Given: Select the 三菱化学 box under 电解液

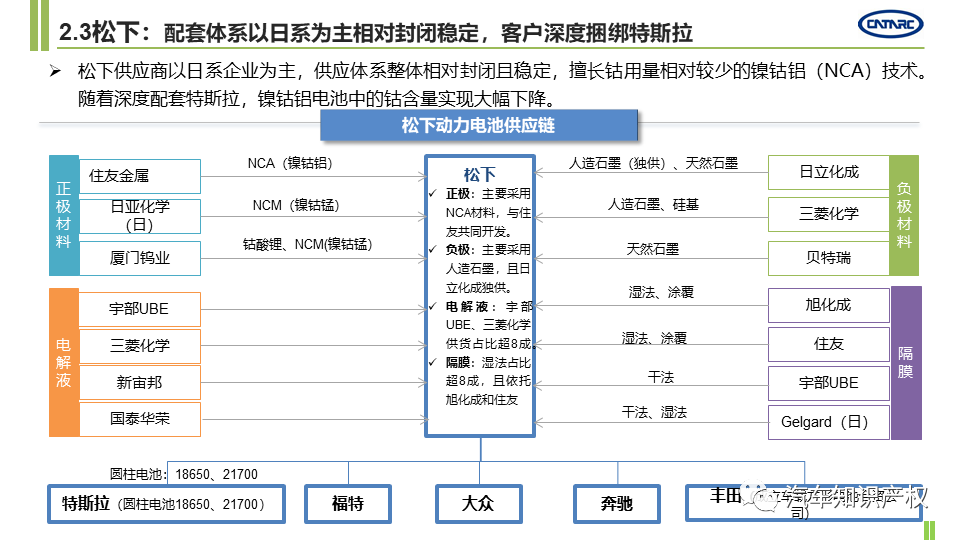Looking at the screenshot, I should click(140, 346).
